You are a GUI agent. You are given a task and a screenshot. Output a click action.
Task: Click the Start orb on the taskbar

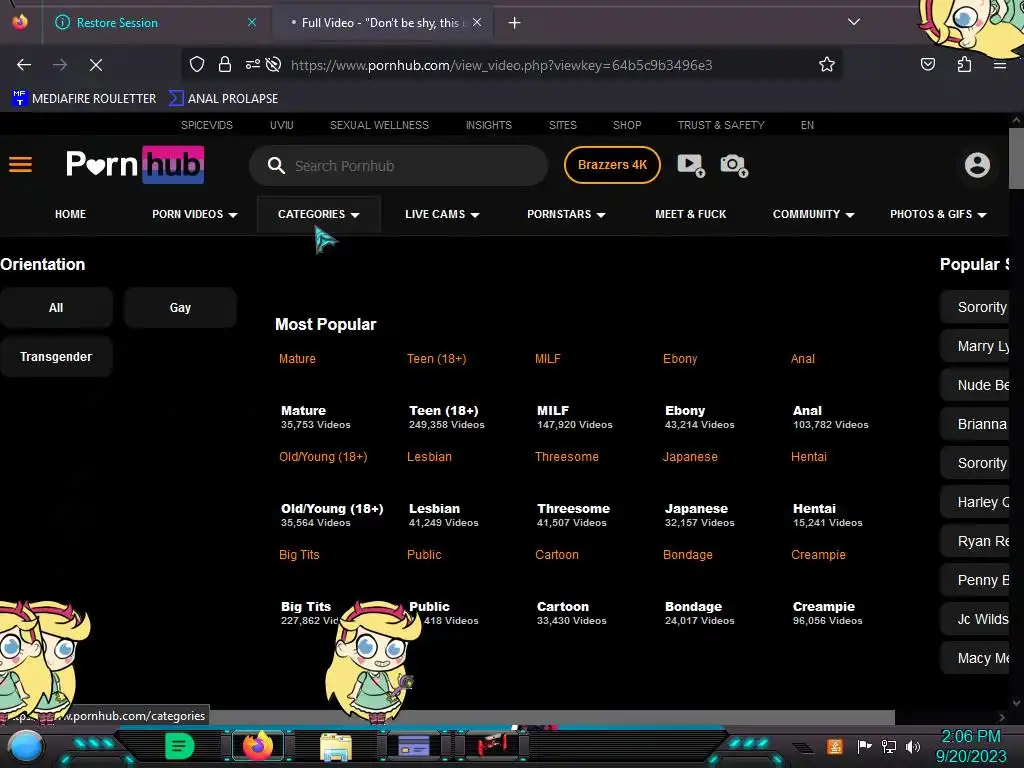pyautogui.click(x=25, y=746)
